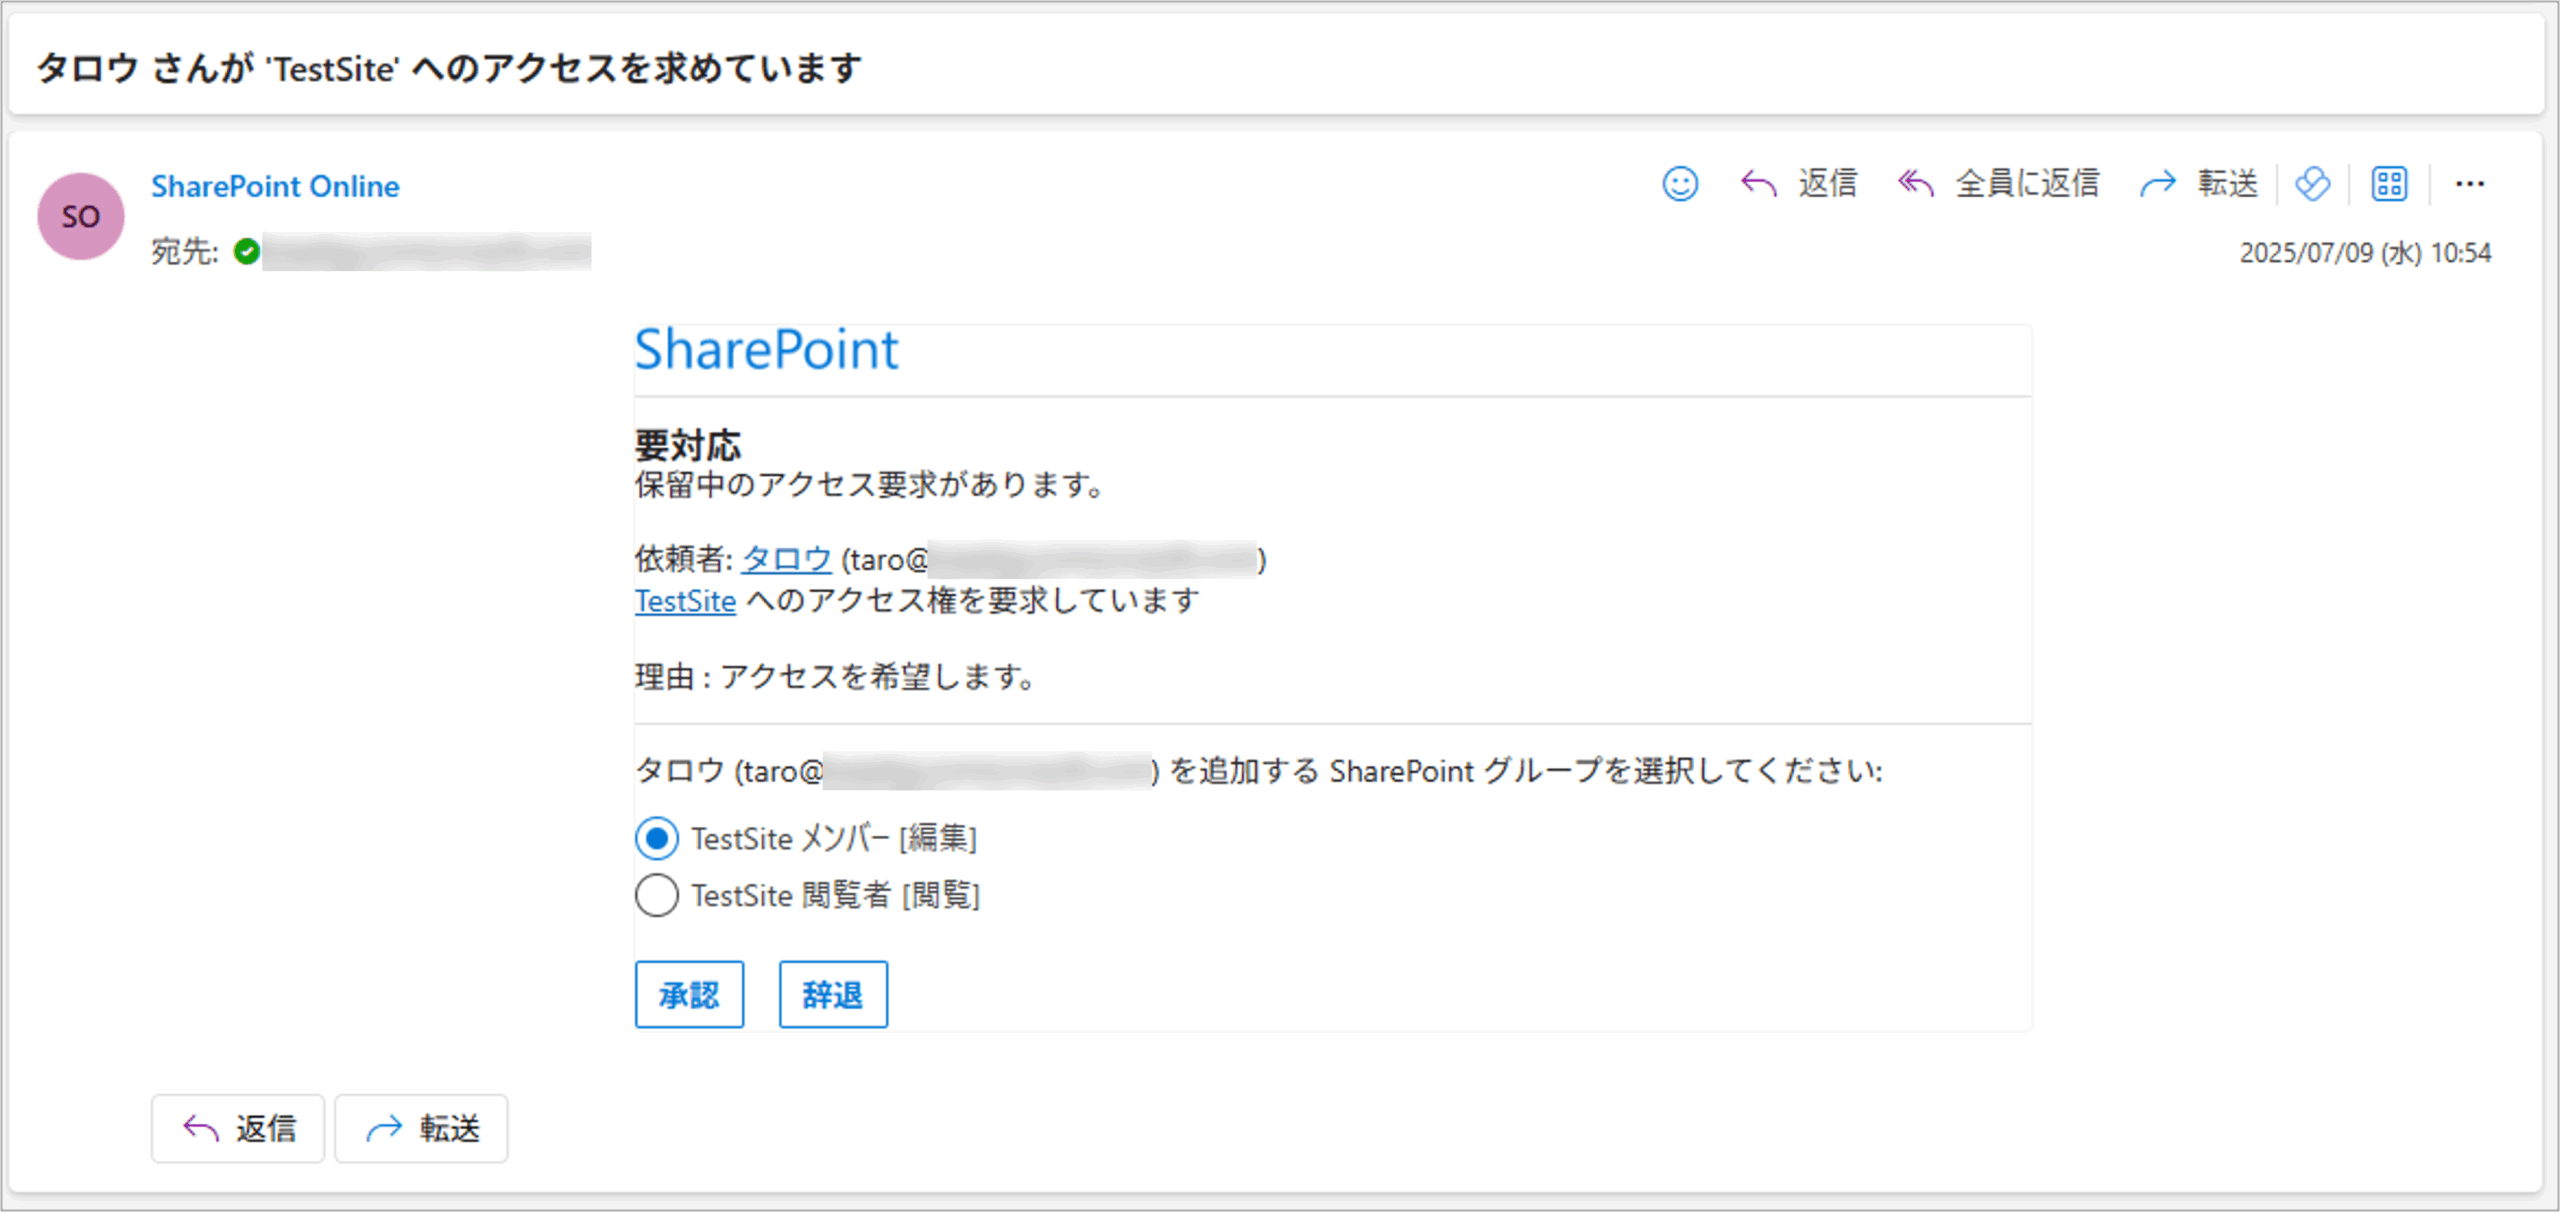Click the SO sender avatar
The image size is (2560, 1212).
(x=81, y=216)
